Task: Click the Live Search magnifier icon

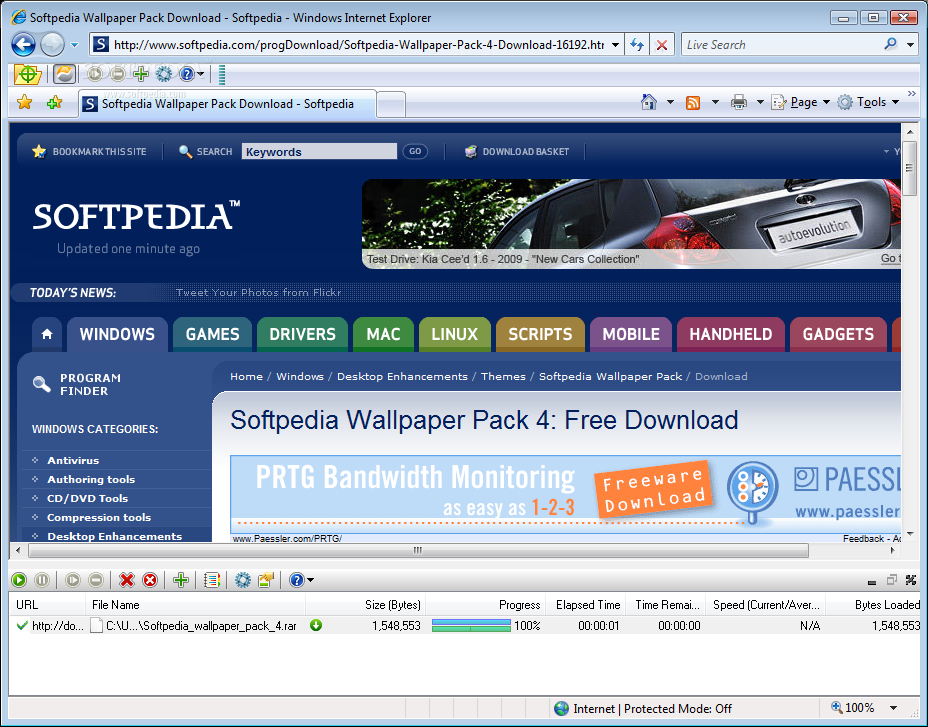Action: click(x=890, y=44)
